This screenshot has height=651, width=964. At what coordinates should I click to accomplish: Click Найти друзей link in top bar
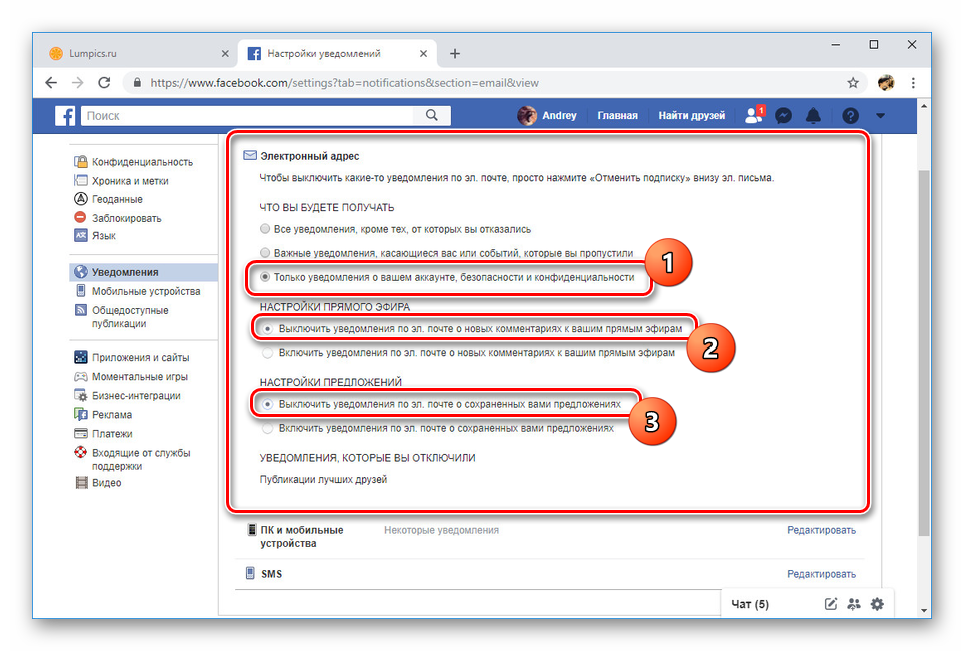[x=691, y=116]
